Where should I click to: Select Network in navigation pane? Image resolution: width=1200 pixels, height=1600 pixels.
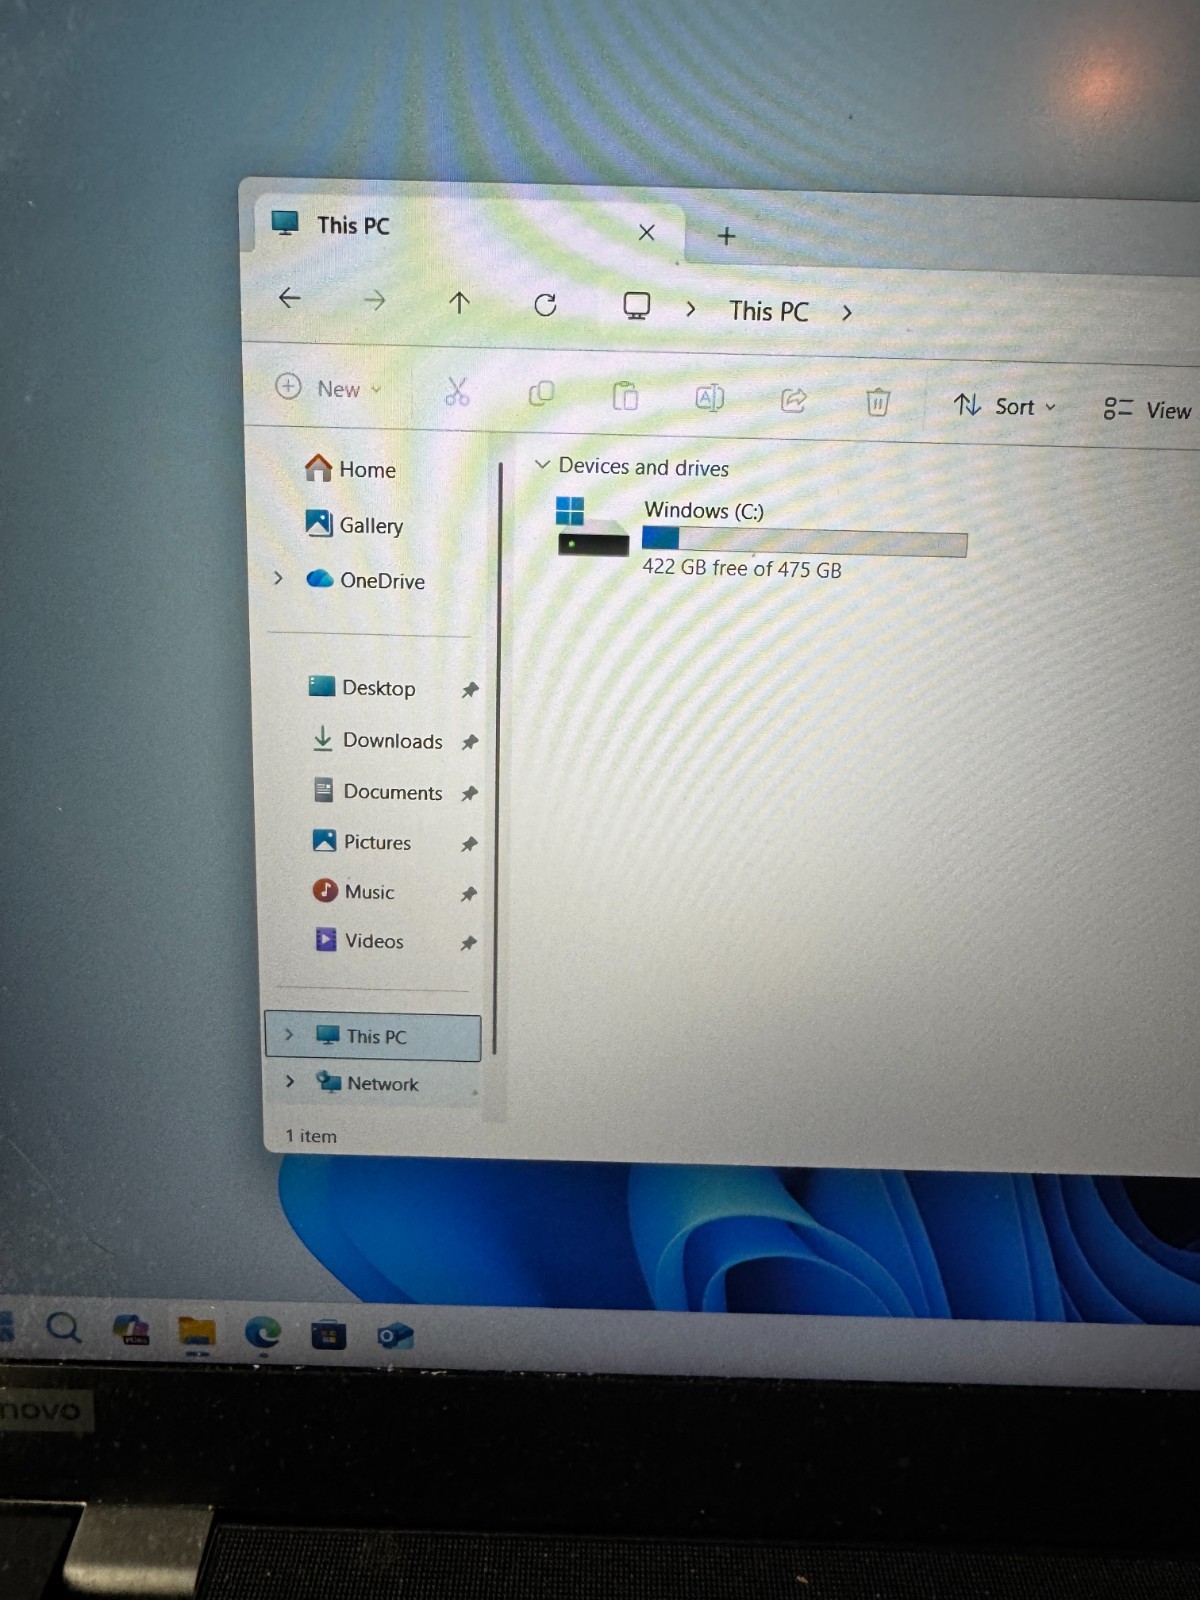(x=373, y=1083)
